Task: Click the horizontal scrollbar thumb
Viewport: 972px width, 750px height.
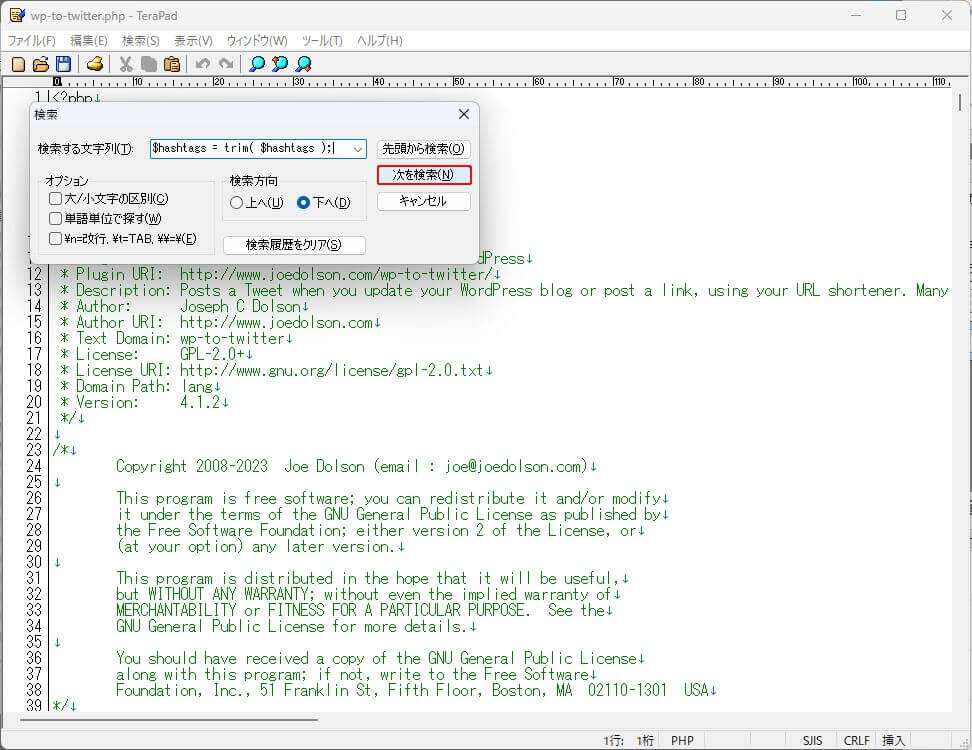Action: pyautogui.click(x=170, y=718)
